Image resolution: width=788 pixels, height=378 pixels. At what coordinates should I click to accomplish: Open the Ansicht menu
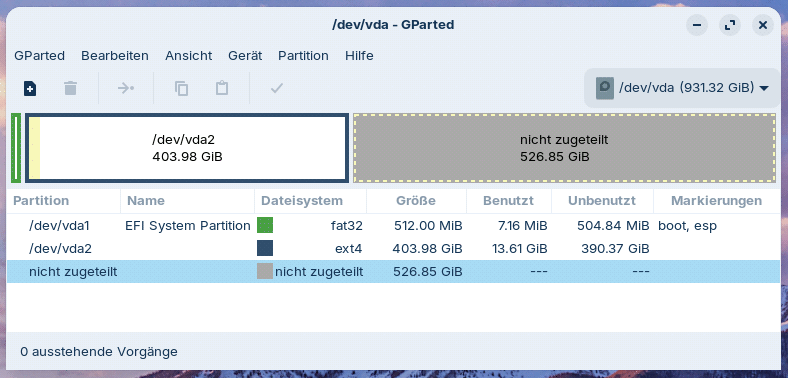[188, 55]
